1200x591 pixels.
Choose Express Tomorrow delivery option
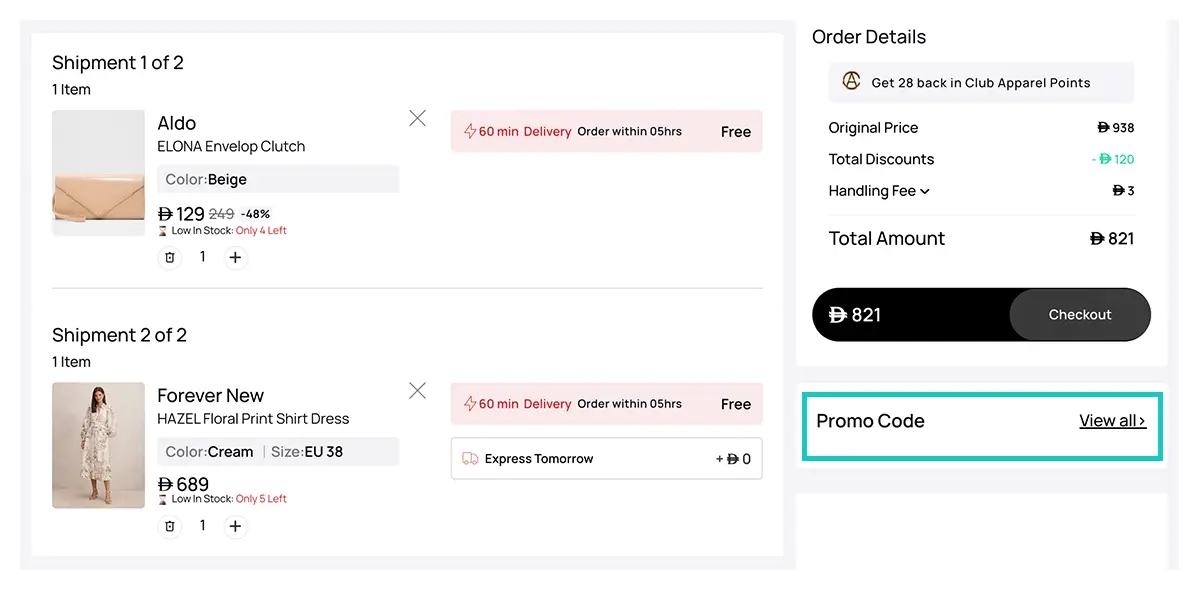[606, 459]
